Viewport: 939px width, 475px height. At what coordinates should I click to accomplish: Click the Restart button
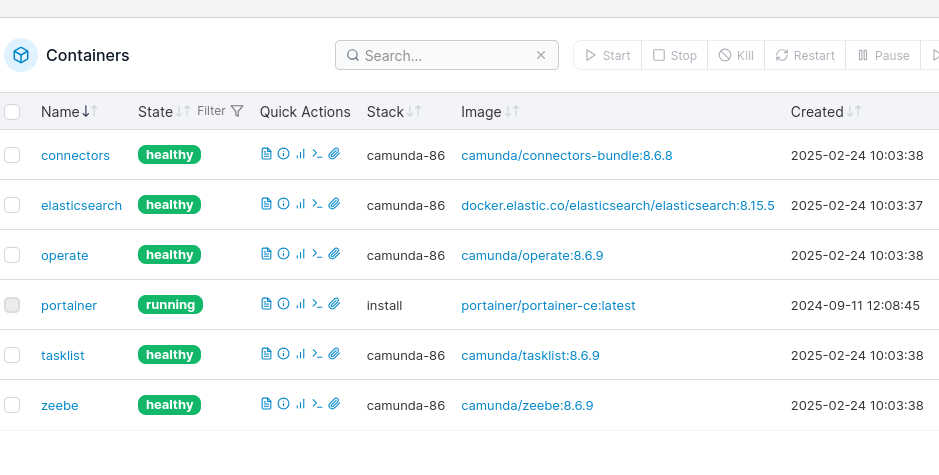pos(805,55)
